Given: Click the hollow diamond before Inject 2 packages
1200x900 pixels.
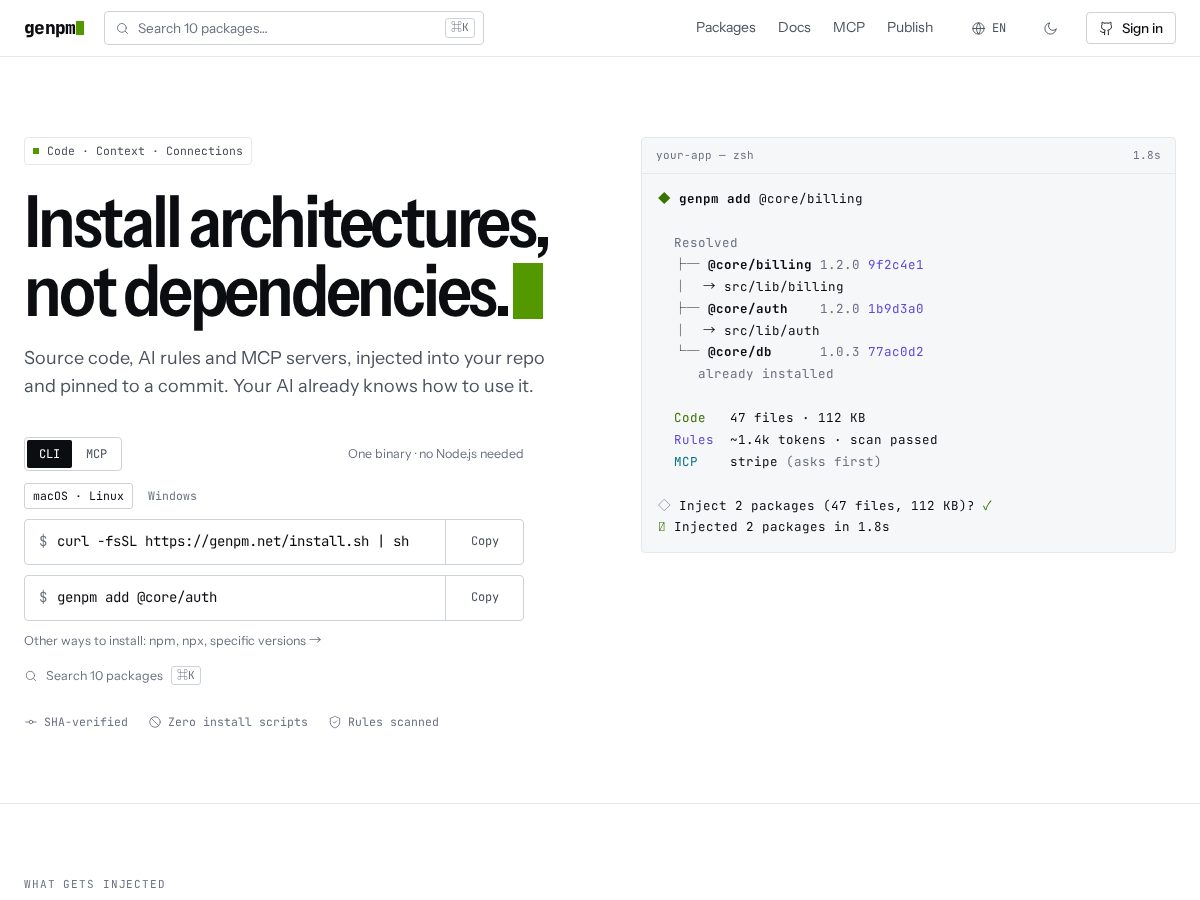Looking at the screenshot, I should [x=664, y=505].
